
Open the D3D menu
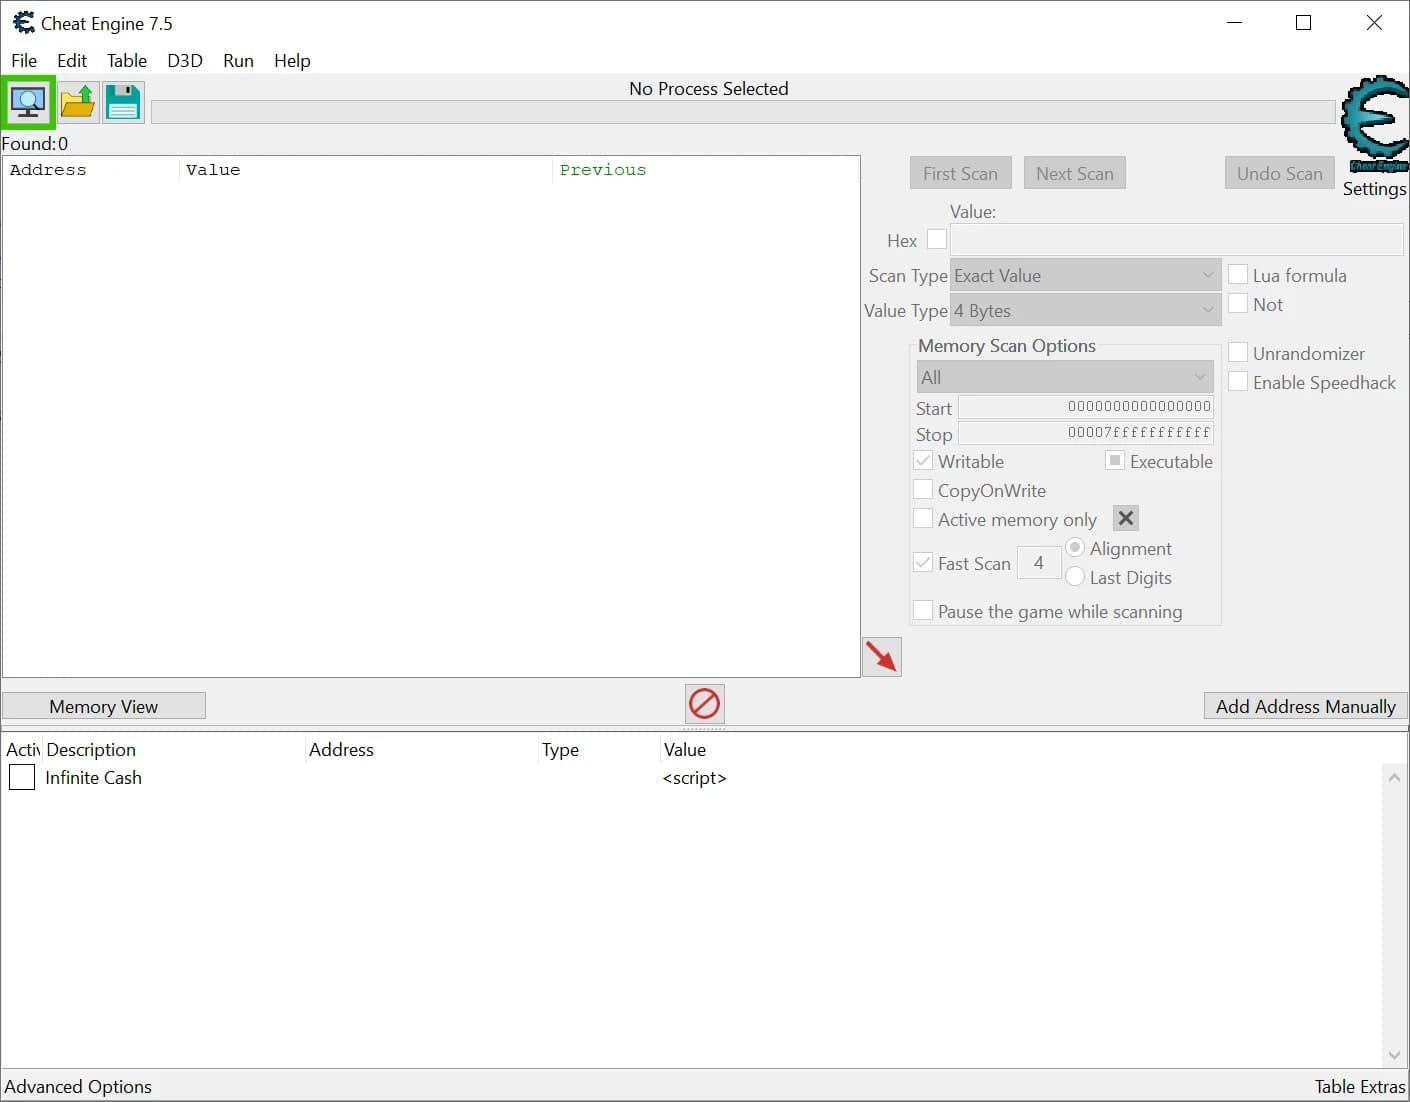pos(185,60)
